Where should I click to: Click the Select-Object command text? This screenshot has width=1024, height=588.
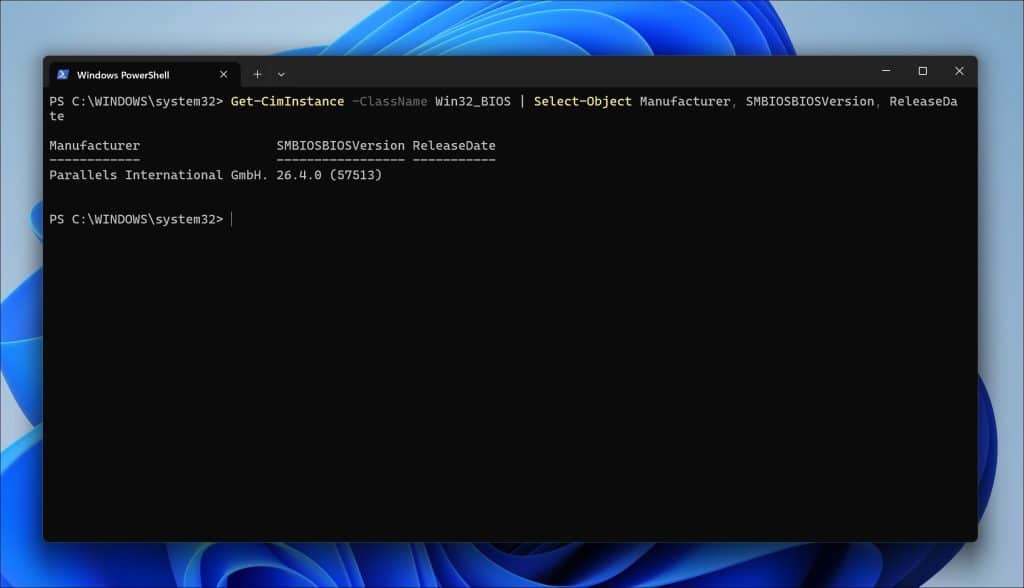583,101
